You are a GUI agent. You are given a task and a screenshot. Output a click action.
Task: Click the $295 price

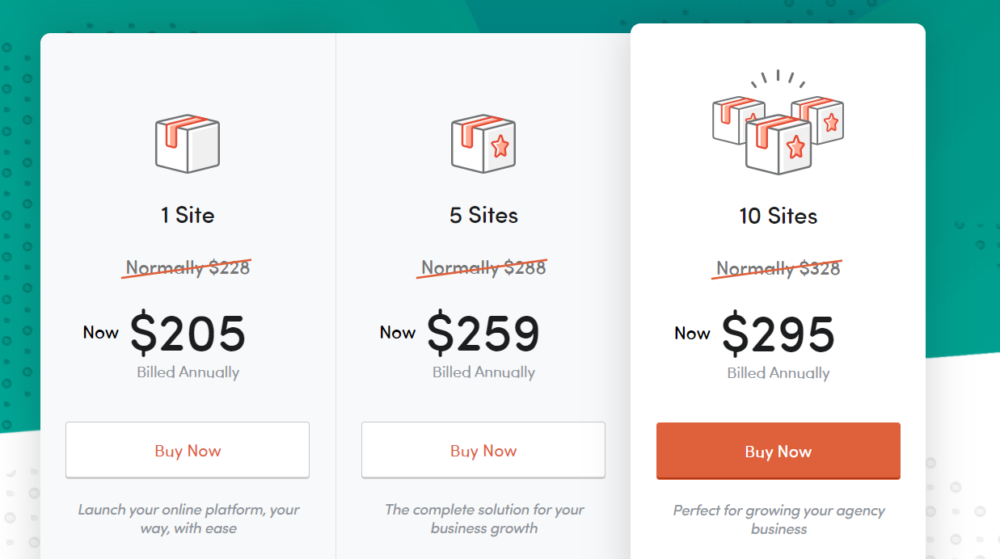778,334
